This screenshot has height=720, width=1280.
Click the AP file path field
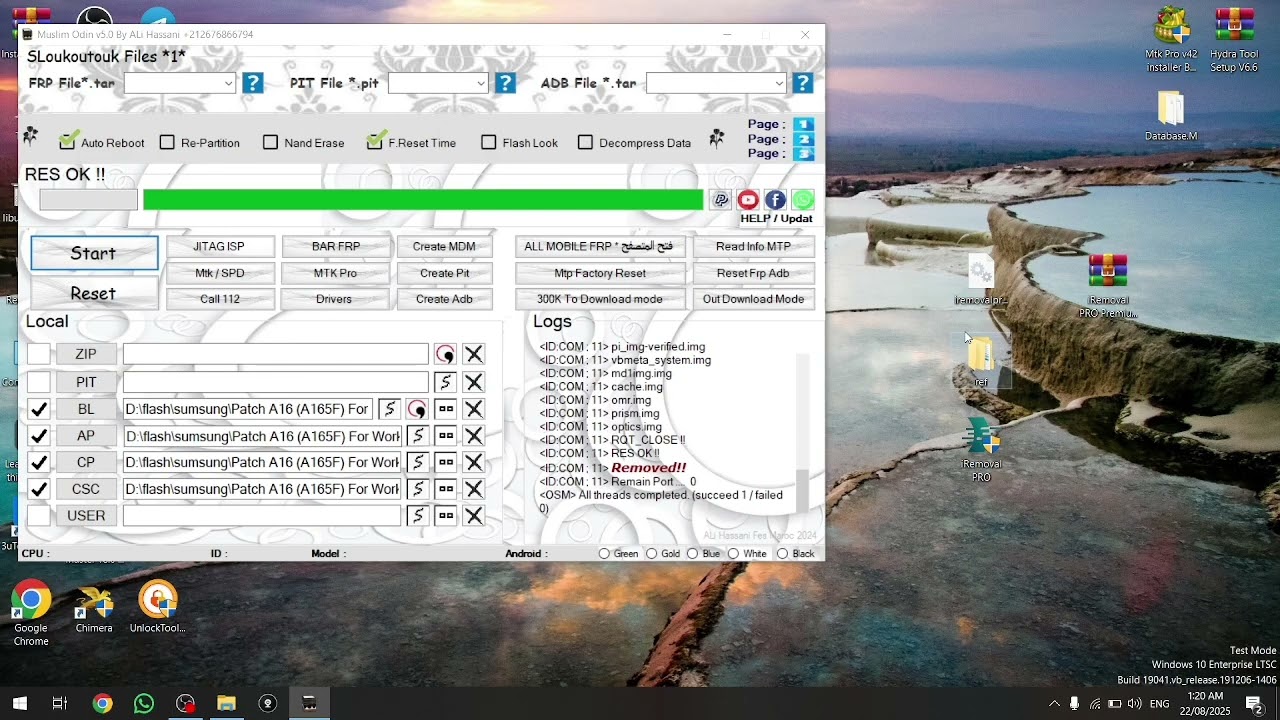click(262, 436)
